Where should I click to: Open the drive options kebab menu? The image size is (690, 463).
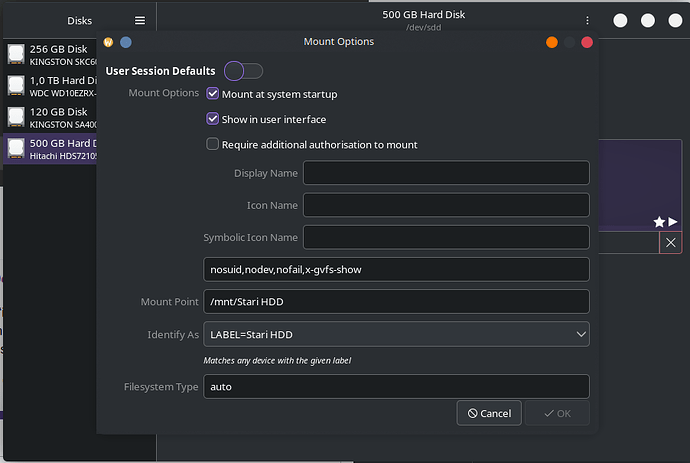588,20
